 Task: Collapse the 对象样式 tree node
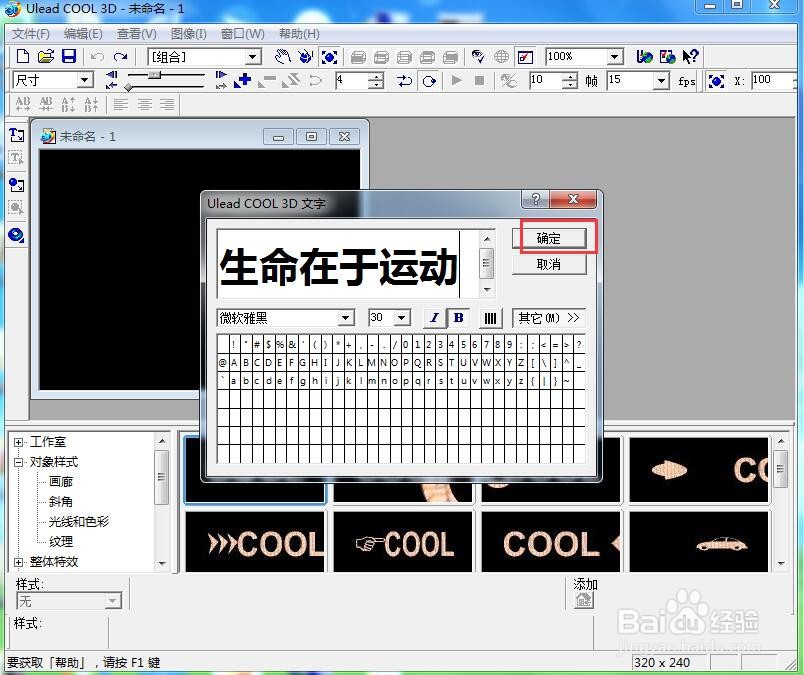click(18, 462)
